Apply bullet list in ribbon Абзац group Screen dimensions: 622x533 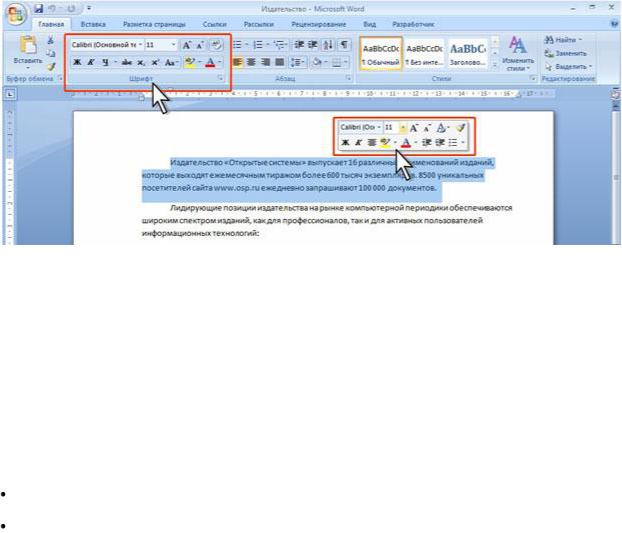pos(238,45)
